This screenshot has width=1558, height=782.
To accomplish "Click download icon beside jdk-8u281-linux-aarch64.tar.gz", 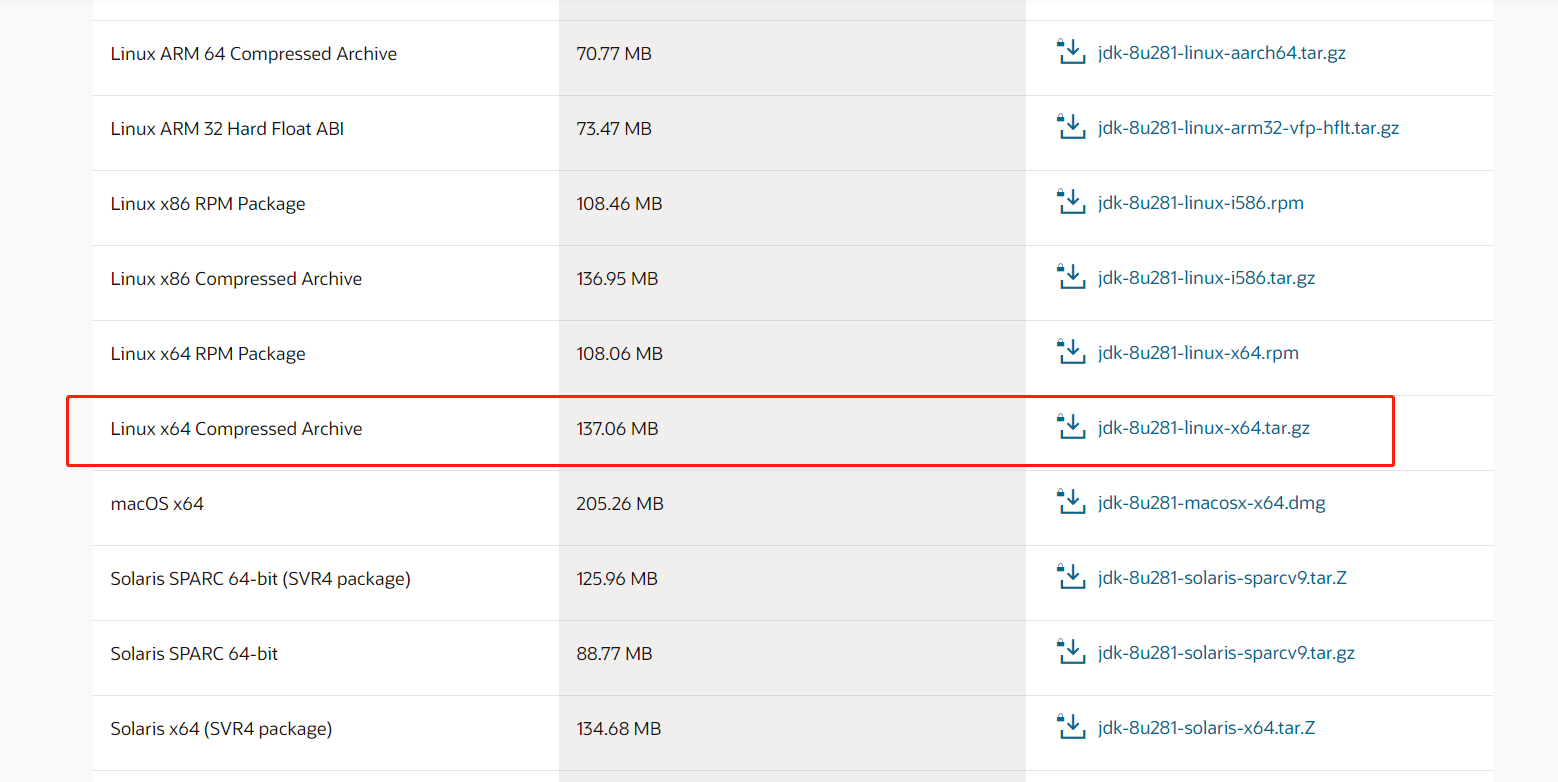I will point(1071,52).
